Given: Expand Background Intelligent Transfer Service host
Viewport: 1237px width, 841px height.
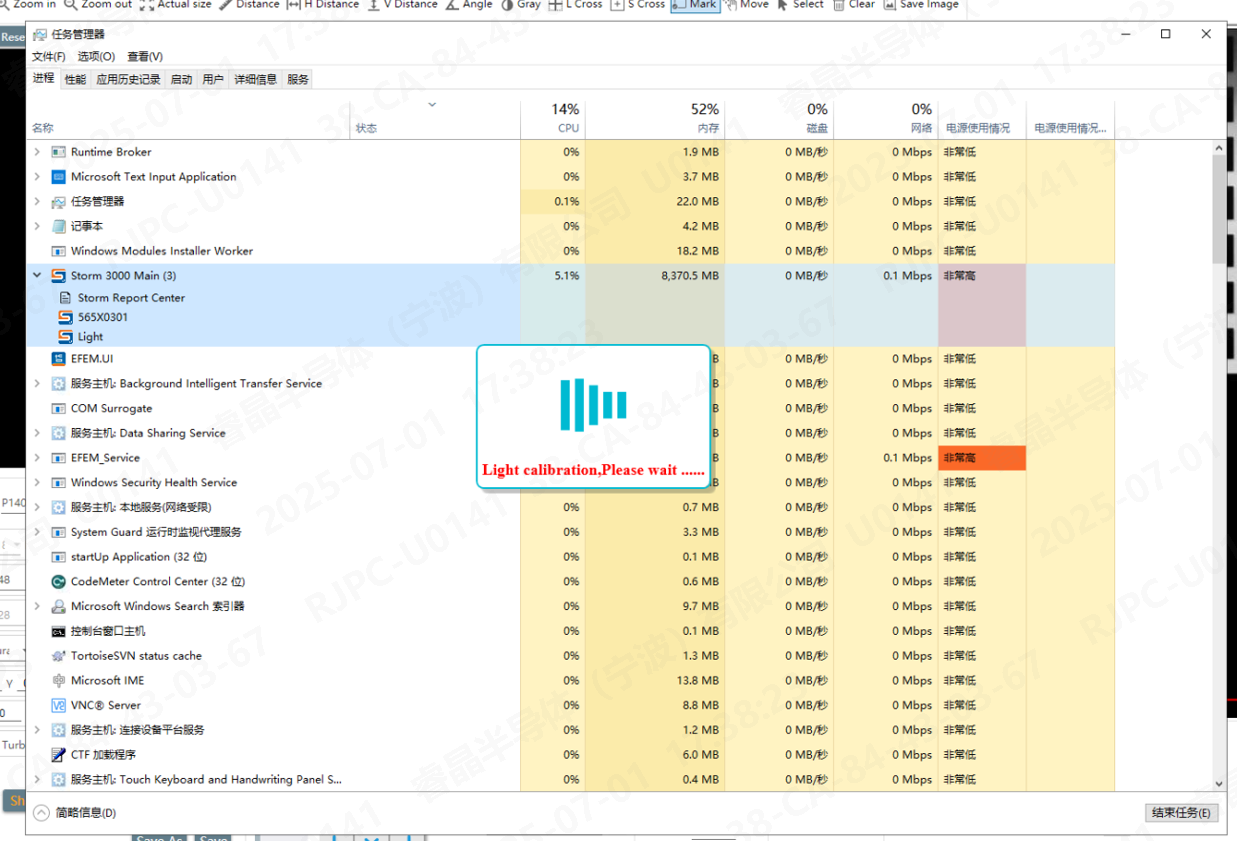Looking at the screenshot, I should tap(37, 384).
